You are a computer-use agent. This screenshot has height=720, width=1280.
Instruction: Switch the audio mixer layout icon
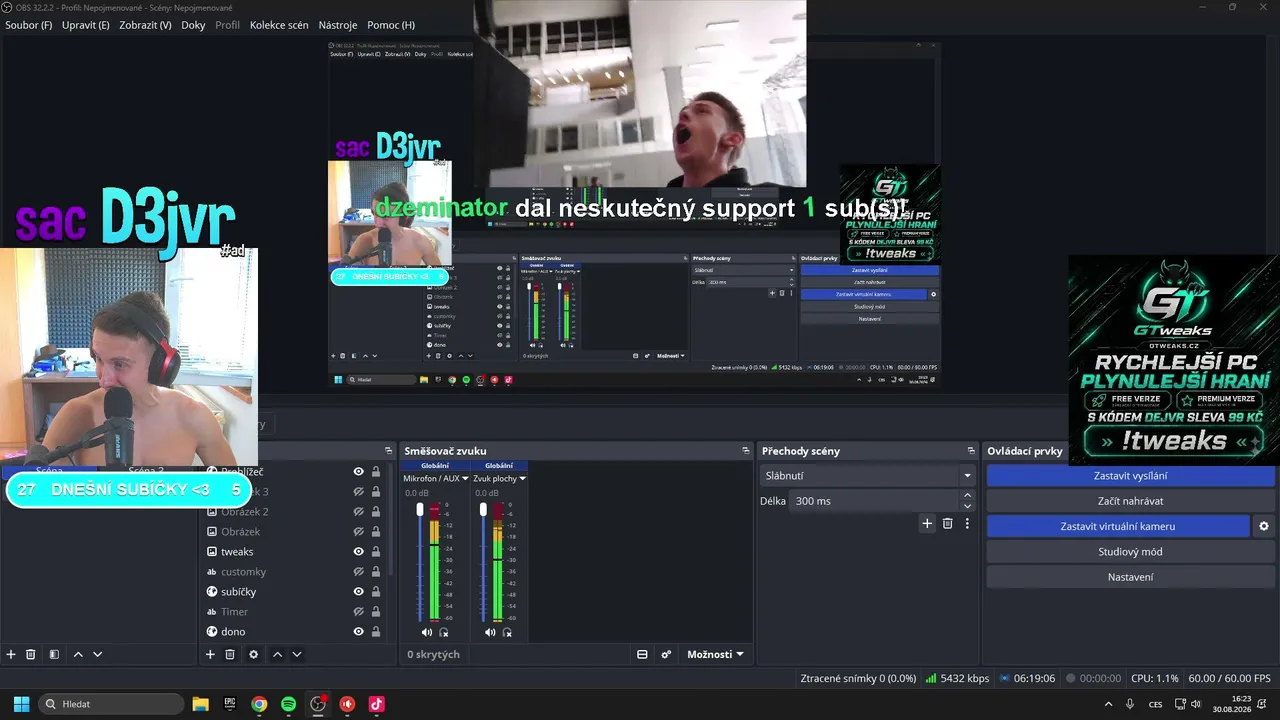click(x=642, y=654)
